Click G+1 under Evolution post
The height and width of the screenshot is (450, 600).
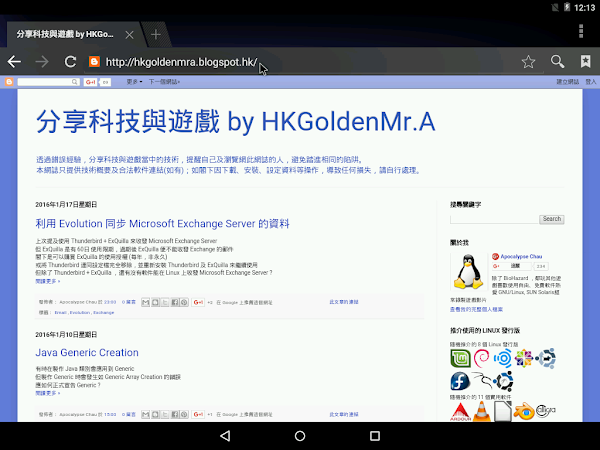[198, 302]
